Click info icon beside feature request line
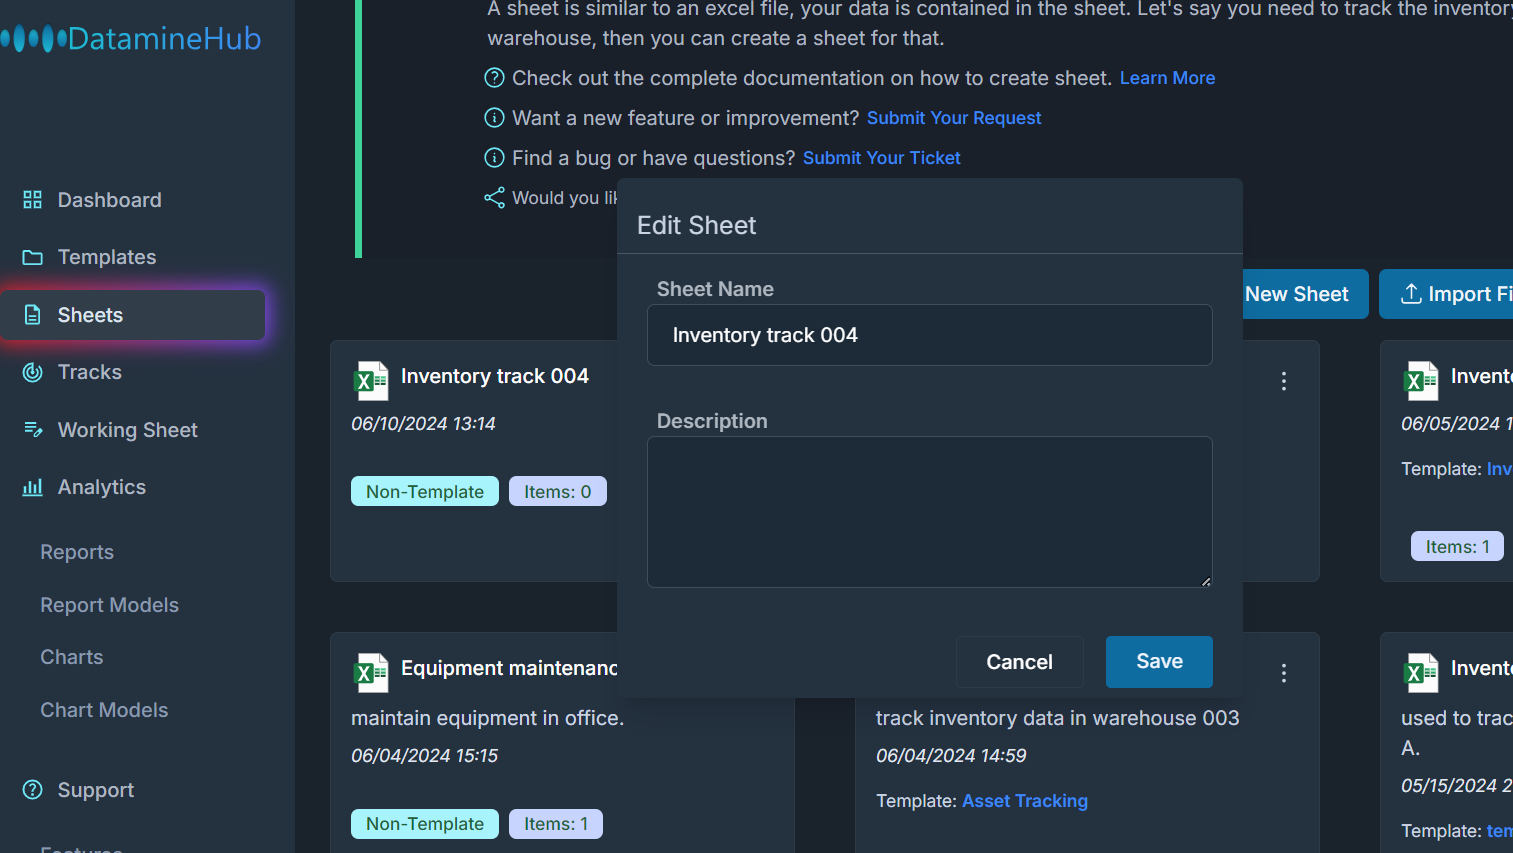The width and height of the screenshot is (1513, 853). (494, 118)
